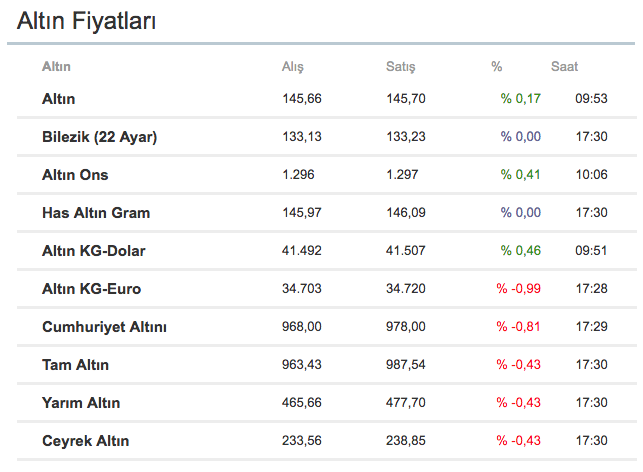Click the 987,54 selling price cell
Viewport: 643px width, 472px height.
(405, 365)
